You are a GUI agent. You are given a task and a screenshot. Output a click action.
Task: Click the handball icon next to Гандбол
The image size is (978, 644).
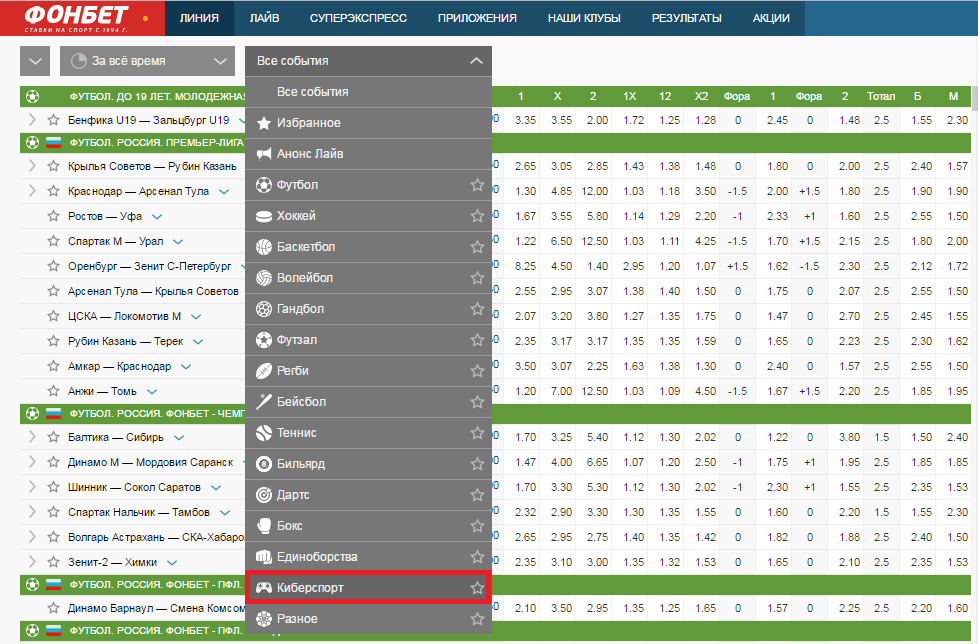click(264, 309)
